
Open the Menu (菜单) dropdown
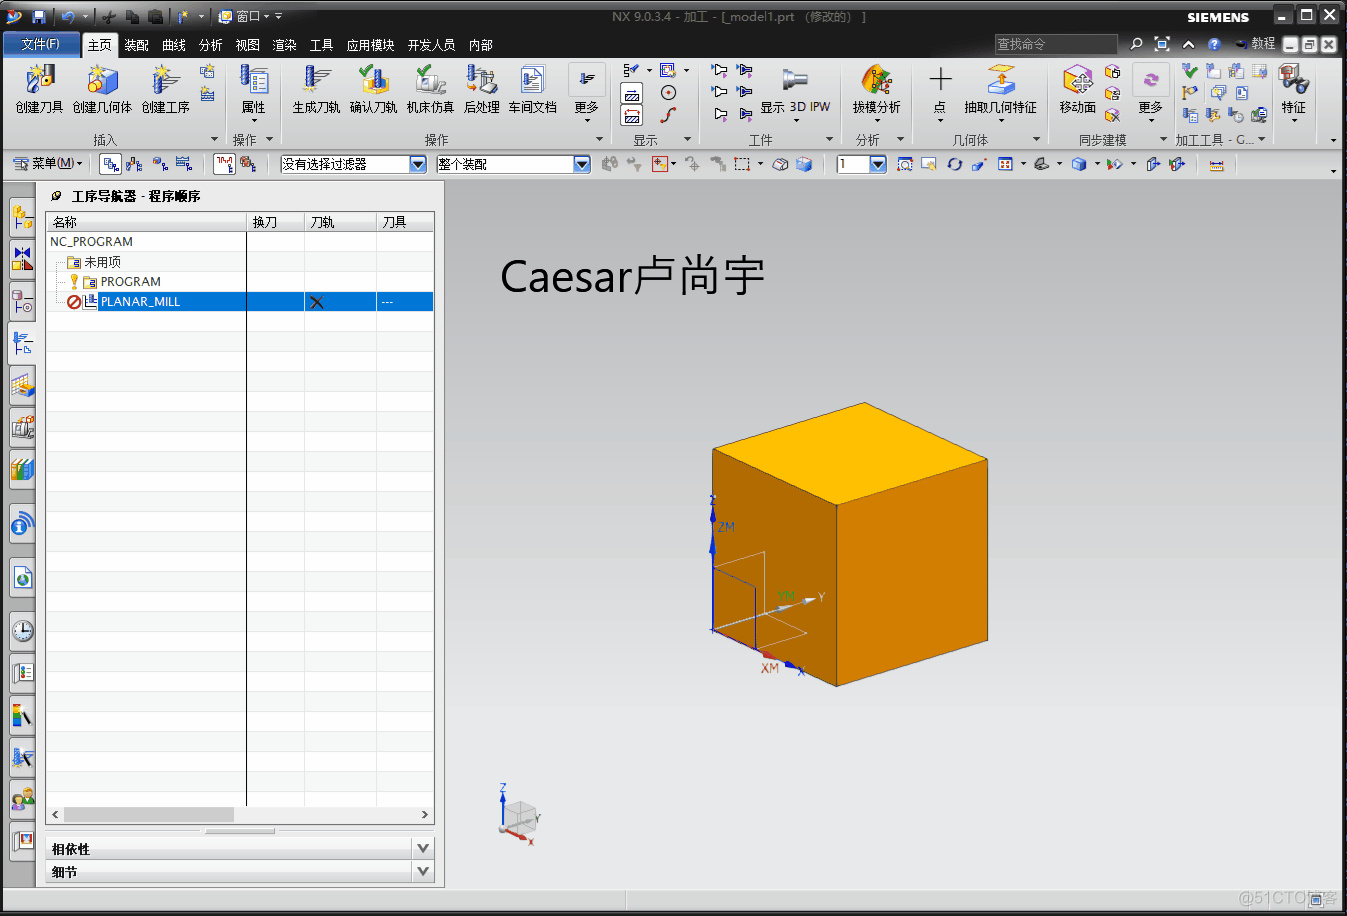pyautogui.click(x=47, y=163)
